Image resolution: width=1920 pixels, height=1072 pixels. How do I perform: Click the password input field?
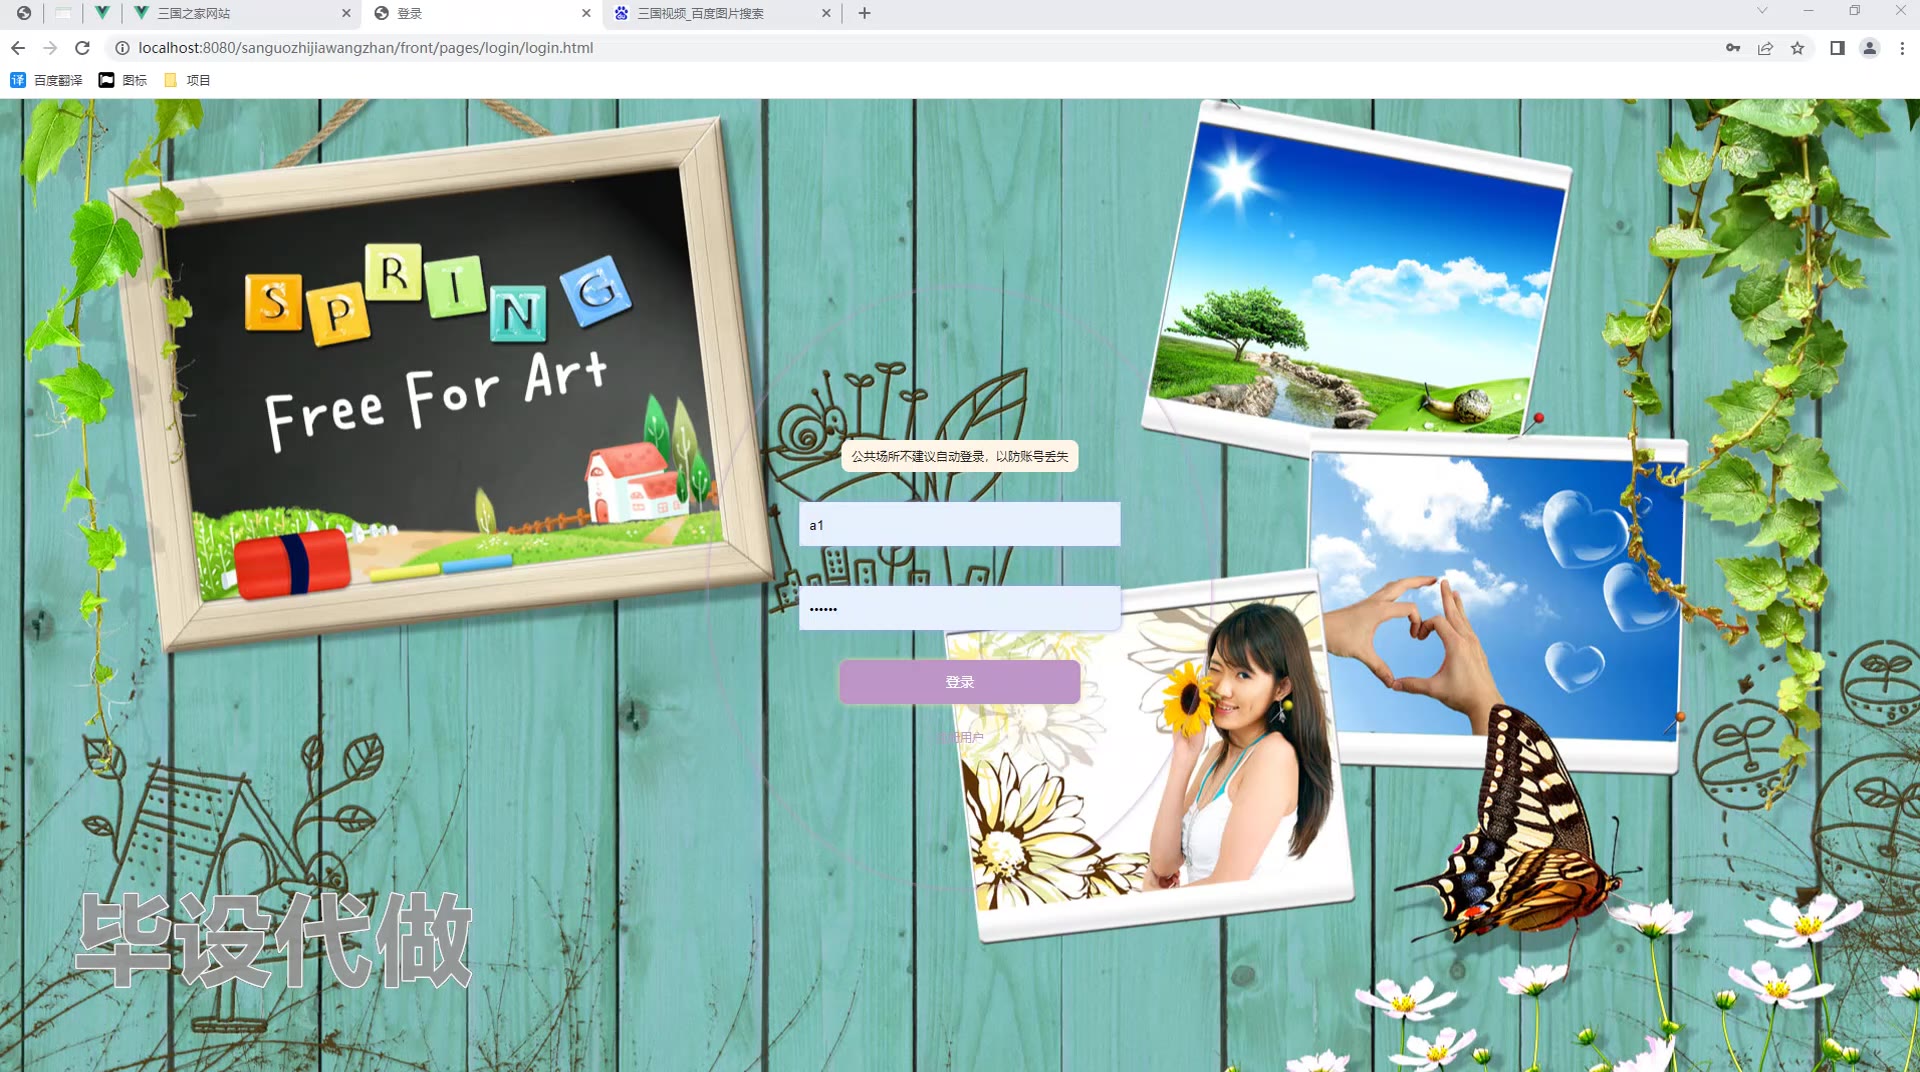pyautogui.click(x=959, y=608)
